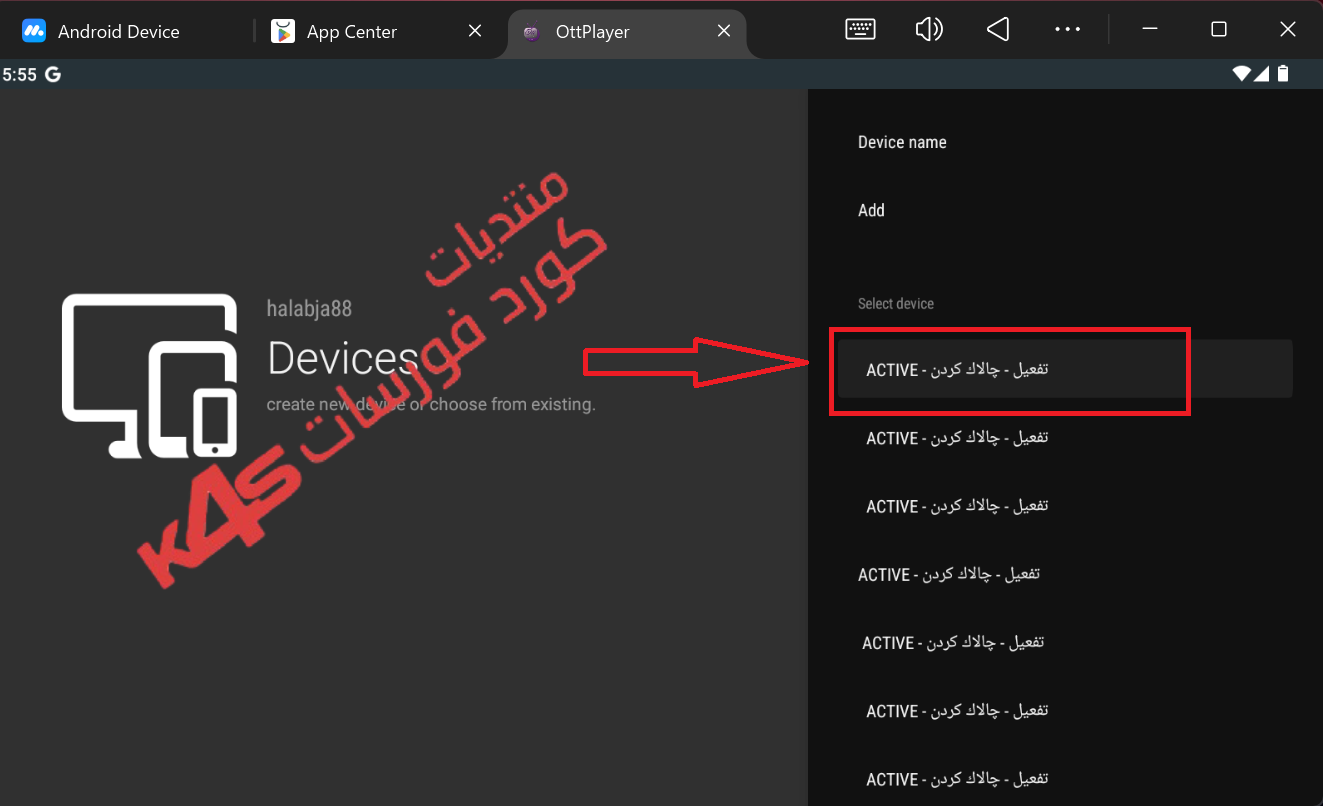Image resolution: width=1323 pixels, height=806 pixels.
Task: Click the Google G icon in status bar
Action: (52, 74)
